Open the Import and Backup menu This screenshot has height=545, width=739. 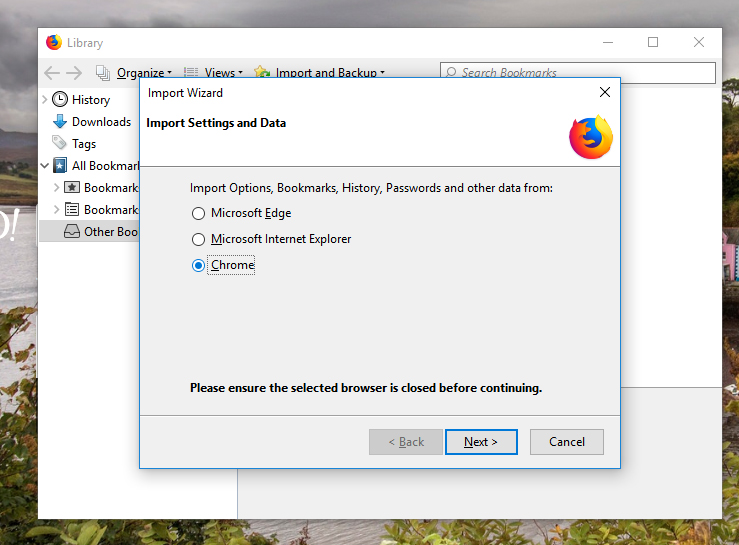click(330, 73)
